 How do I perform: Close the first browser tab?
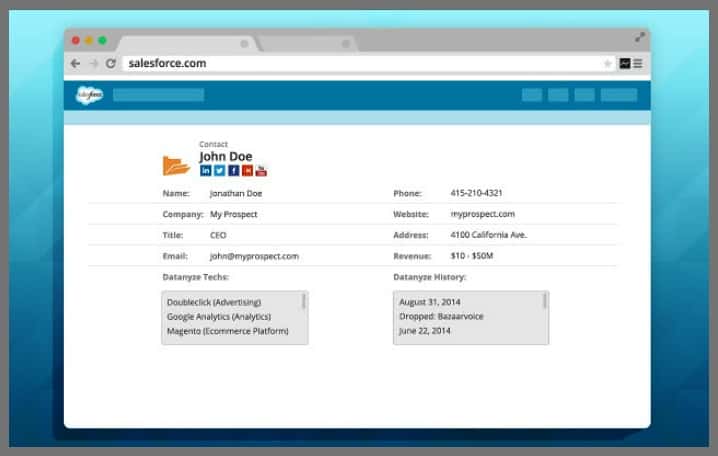coord(244,44)
